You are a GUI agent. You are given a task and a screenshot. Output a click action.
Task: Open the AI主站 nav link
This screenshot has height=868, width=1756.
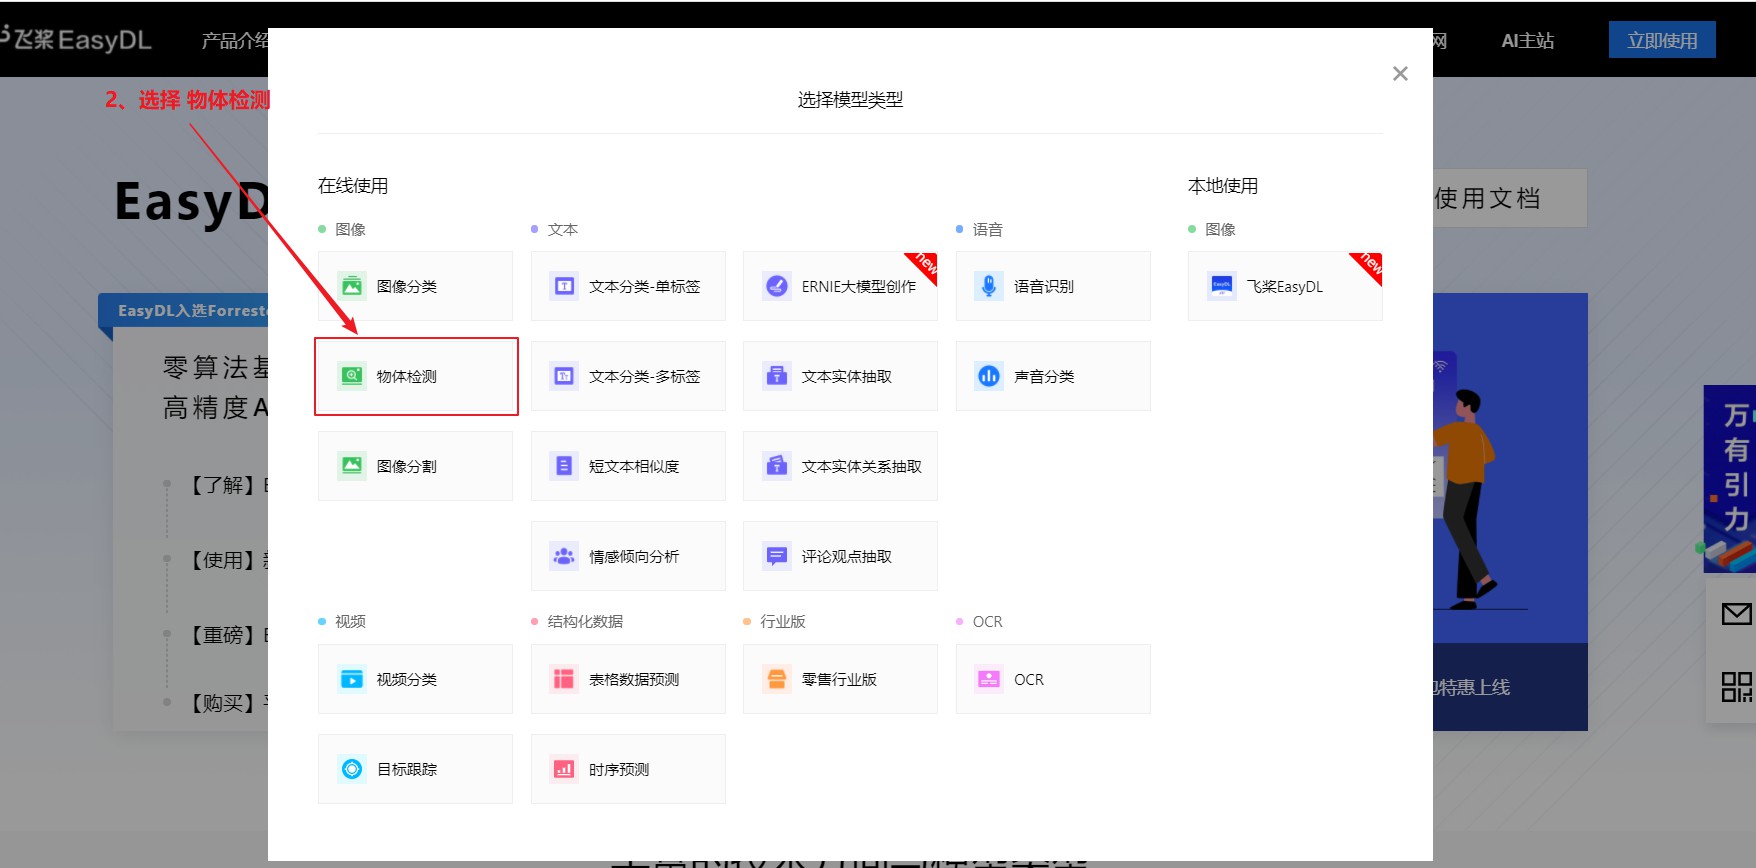1527,41
